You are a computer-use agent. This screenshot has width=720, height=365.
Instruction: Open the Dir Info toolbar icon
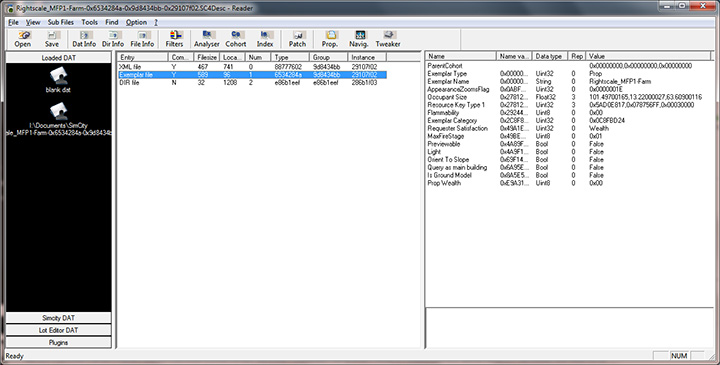[113, 39]
